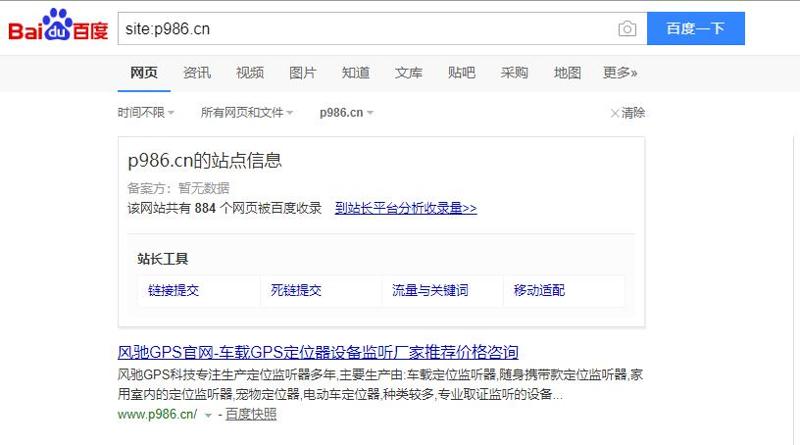Viewport: 800px width, 445px height.
Task: Click the 百度一下 search button
Action: click(695, 29)
